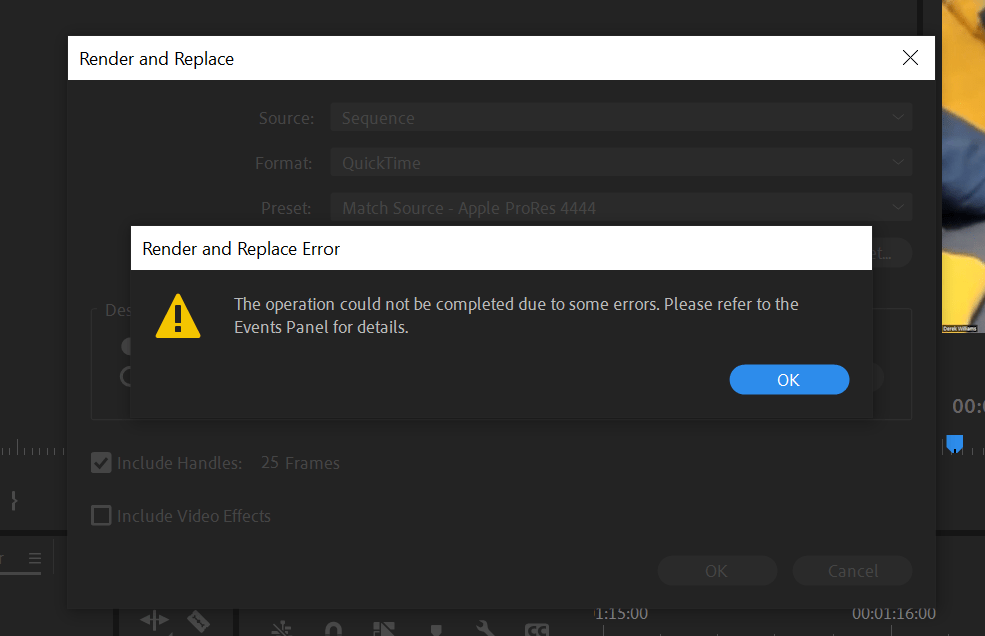Click OK in the Render and Replace Error dialog
Viewport: 985px width, 636px height.
[789, 379]
